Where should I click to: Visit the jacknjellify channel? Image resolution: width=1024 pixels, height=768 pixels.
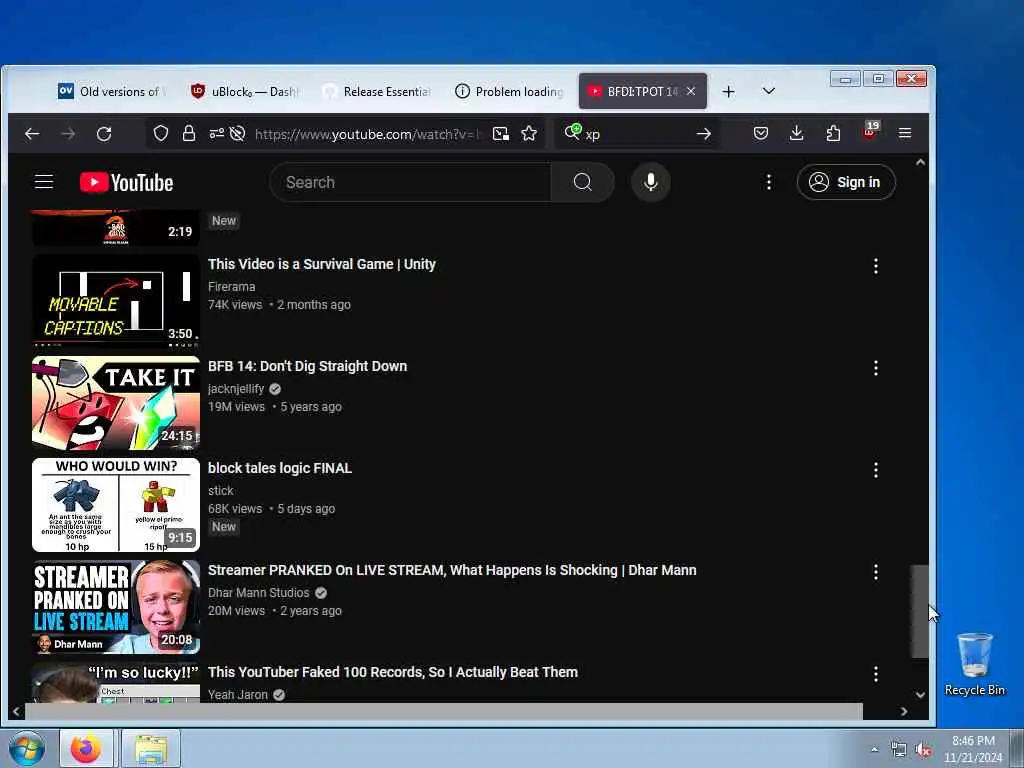point(236,389)
